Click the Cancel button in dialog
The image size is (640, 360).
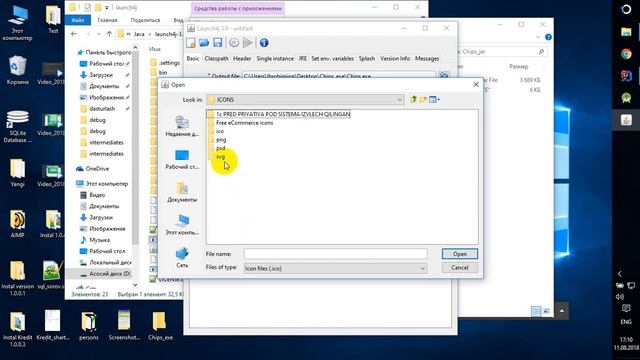tap(460, 268)
